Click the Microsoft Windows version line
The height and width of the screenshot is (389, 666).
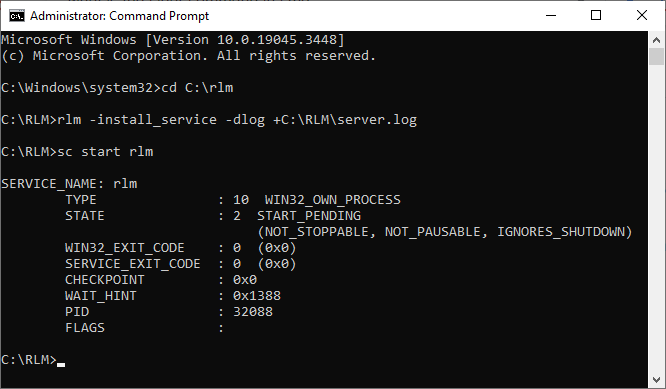click(x=172, y=39)
